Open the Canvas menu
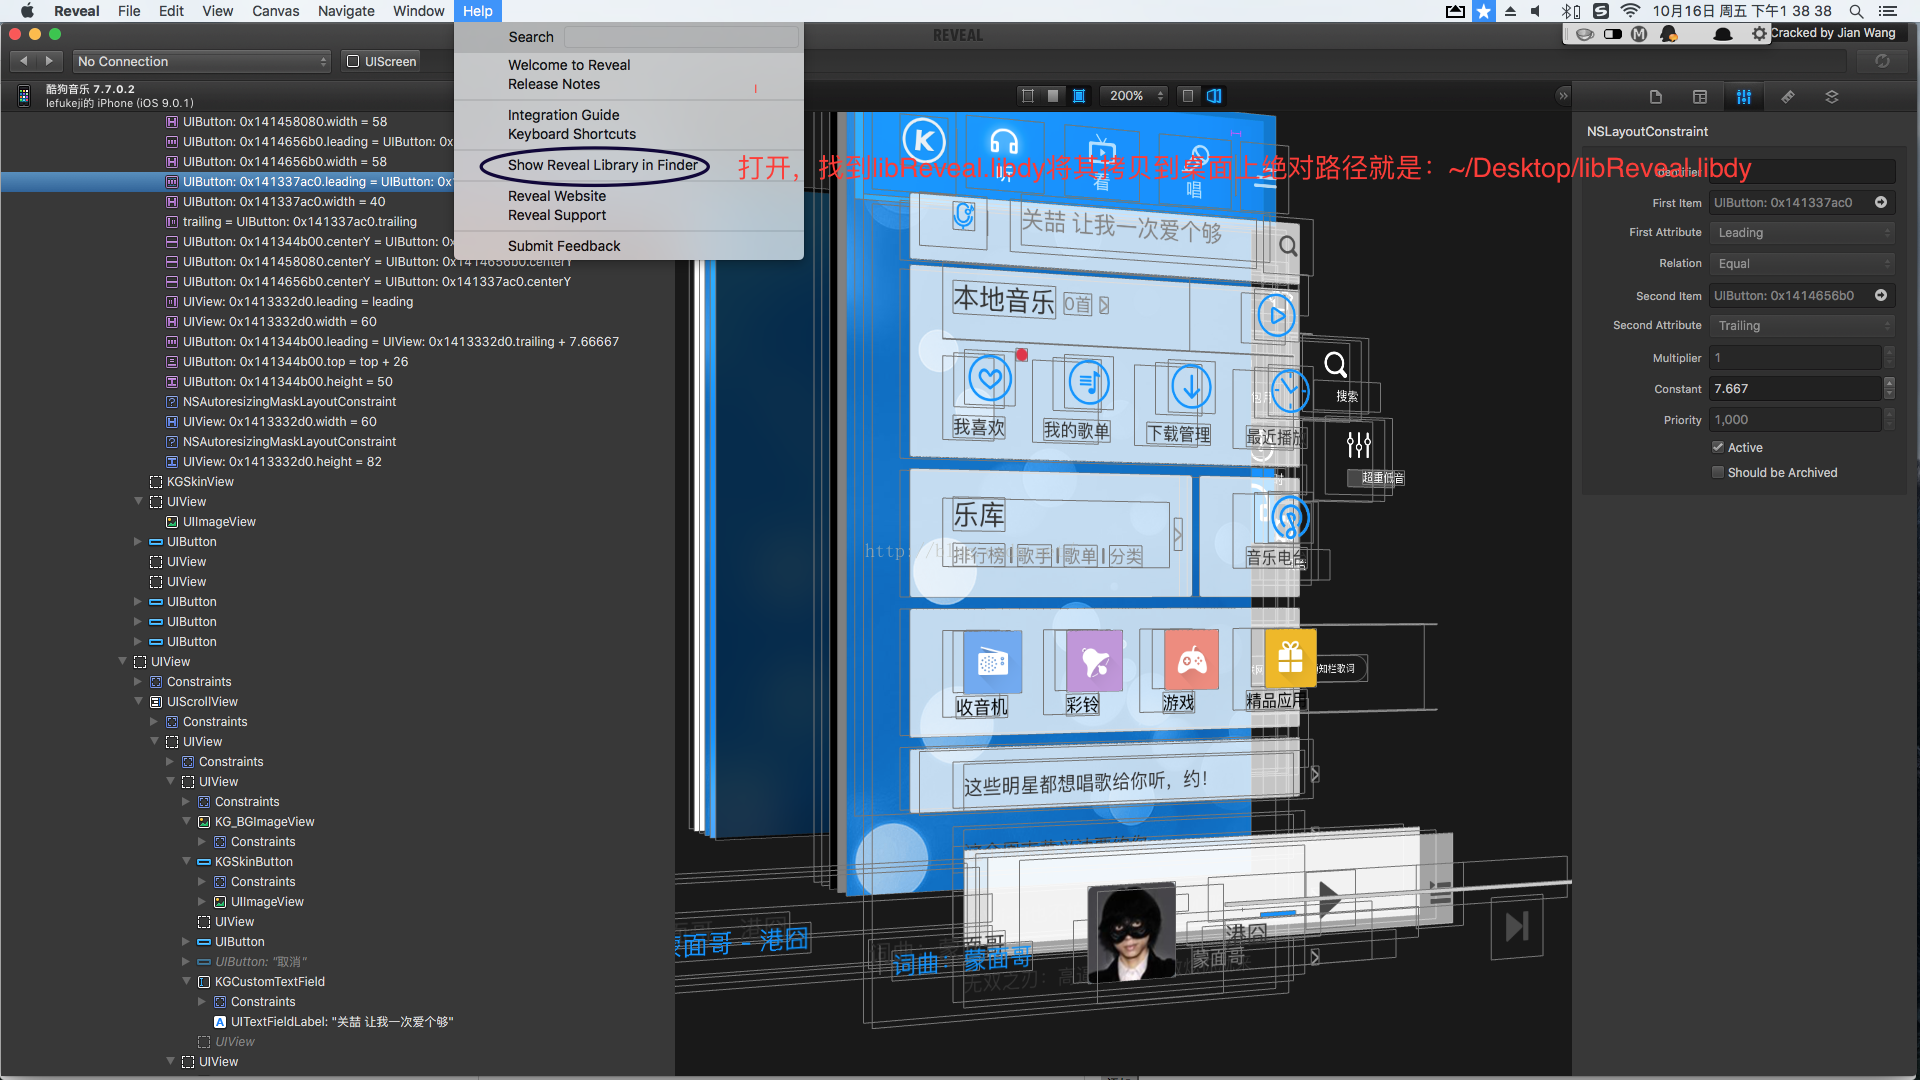Viewport: 1920px width, 1080px height. point(275,11)
